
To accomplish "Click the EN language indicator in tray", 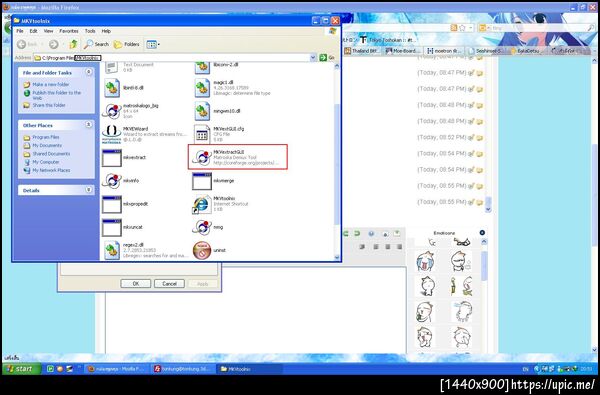I will 525,369.
